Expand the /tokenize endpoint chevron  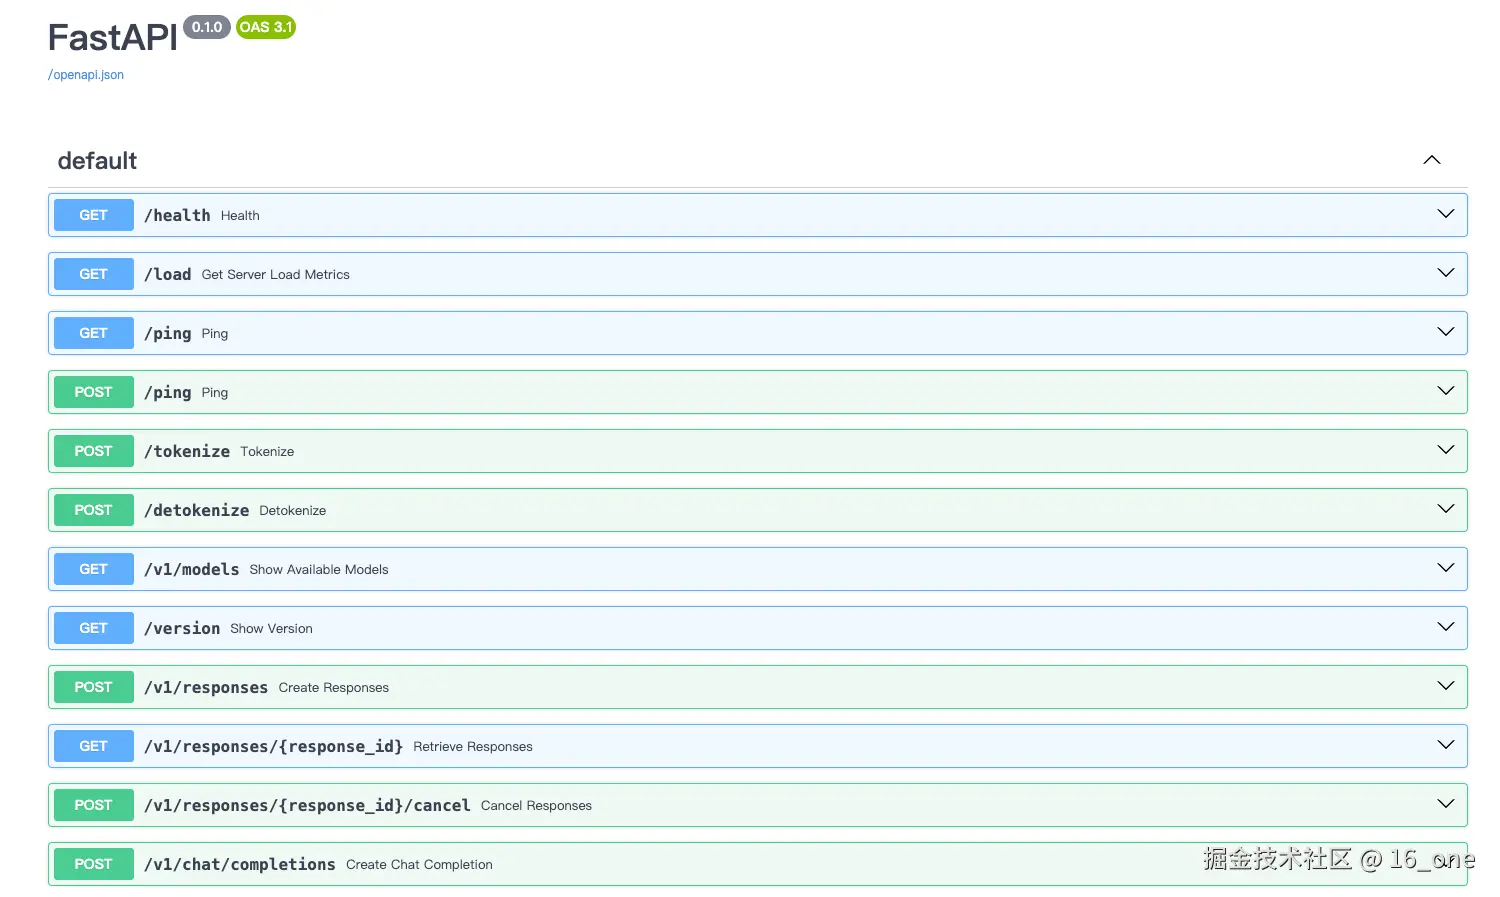(1446, 450)
